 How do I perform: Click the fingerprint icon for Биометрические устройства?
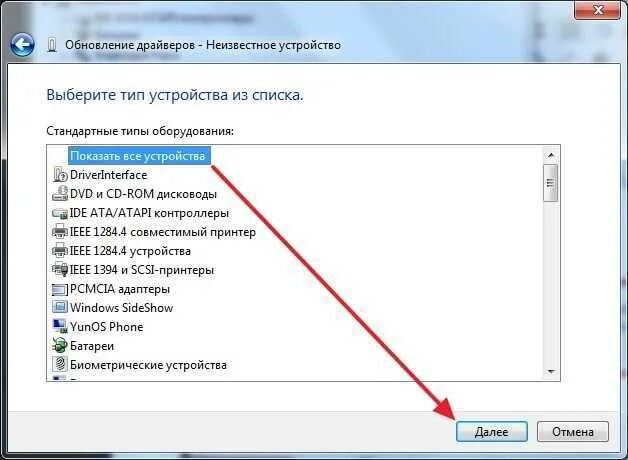click(60, 365)
